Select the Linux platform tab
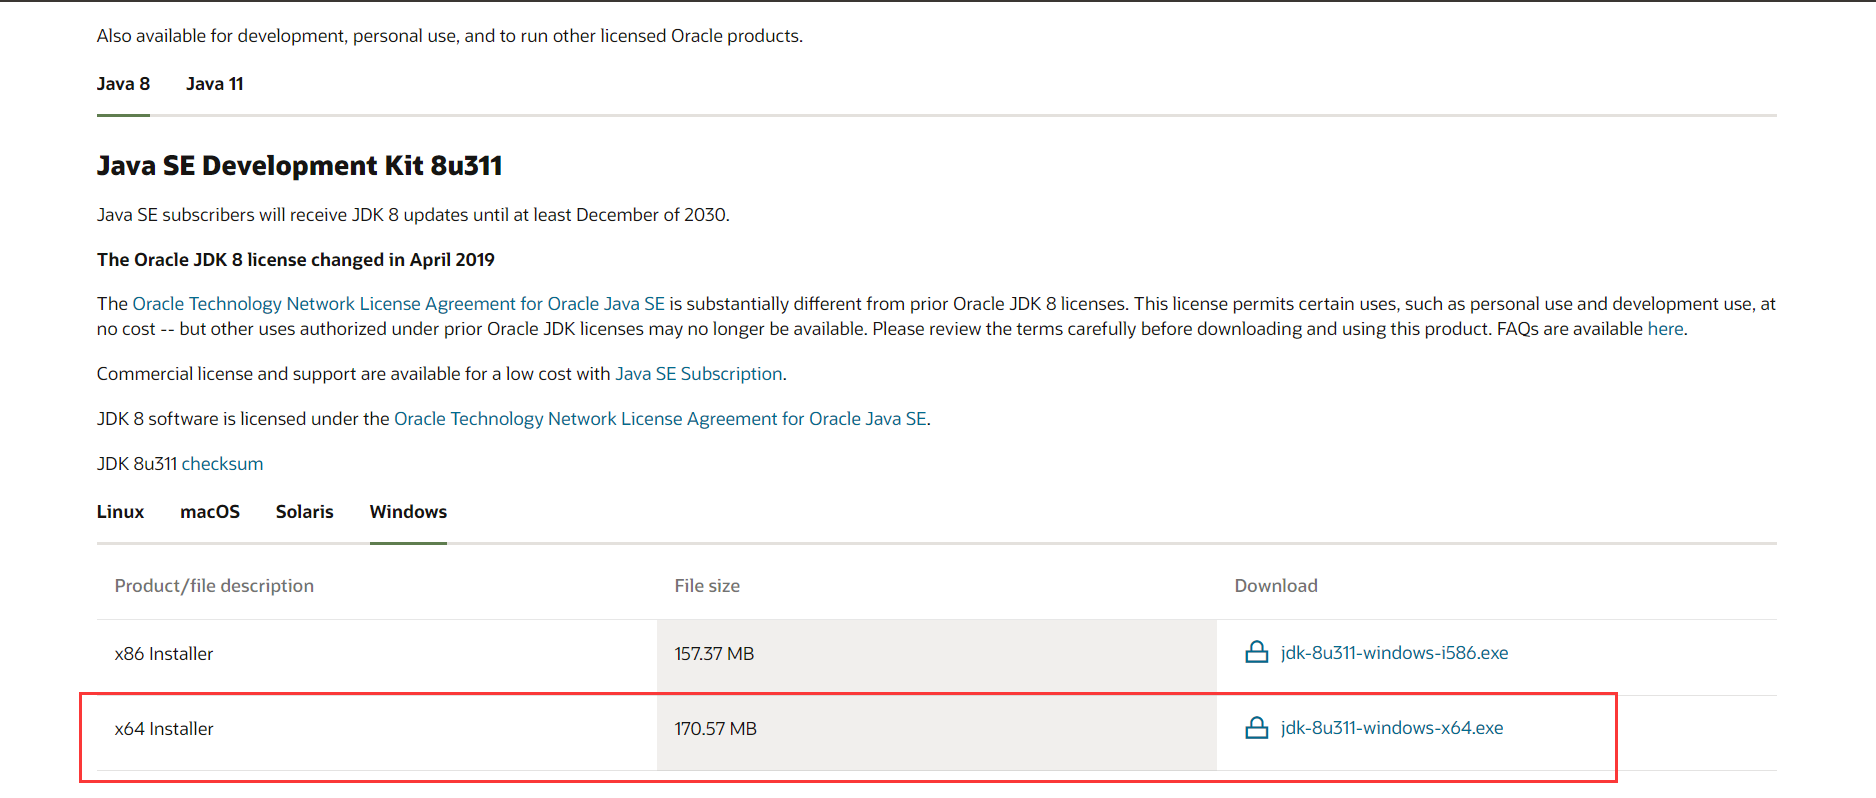1876x798 pixels. (x=120, y=512)
